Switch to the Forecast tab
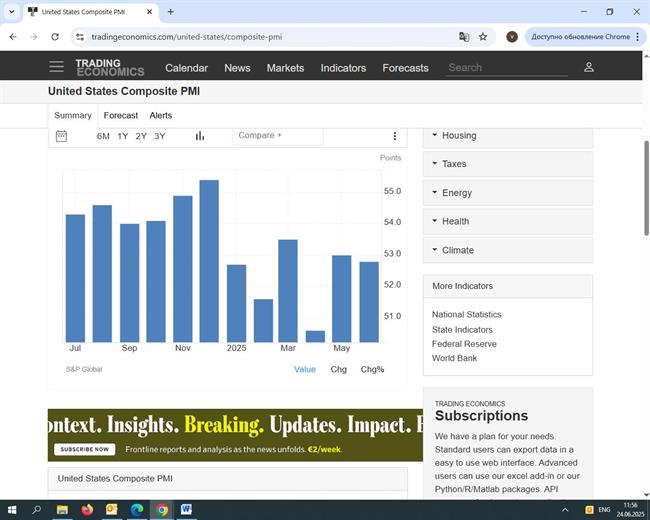The width and height of the screenshot is (650, 520). [121, 115]
